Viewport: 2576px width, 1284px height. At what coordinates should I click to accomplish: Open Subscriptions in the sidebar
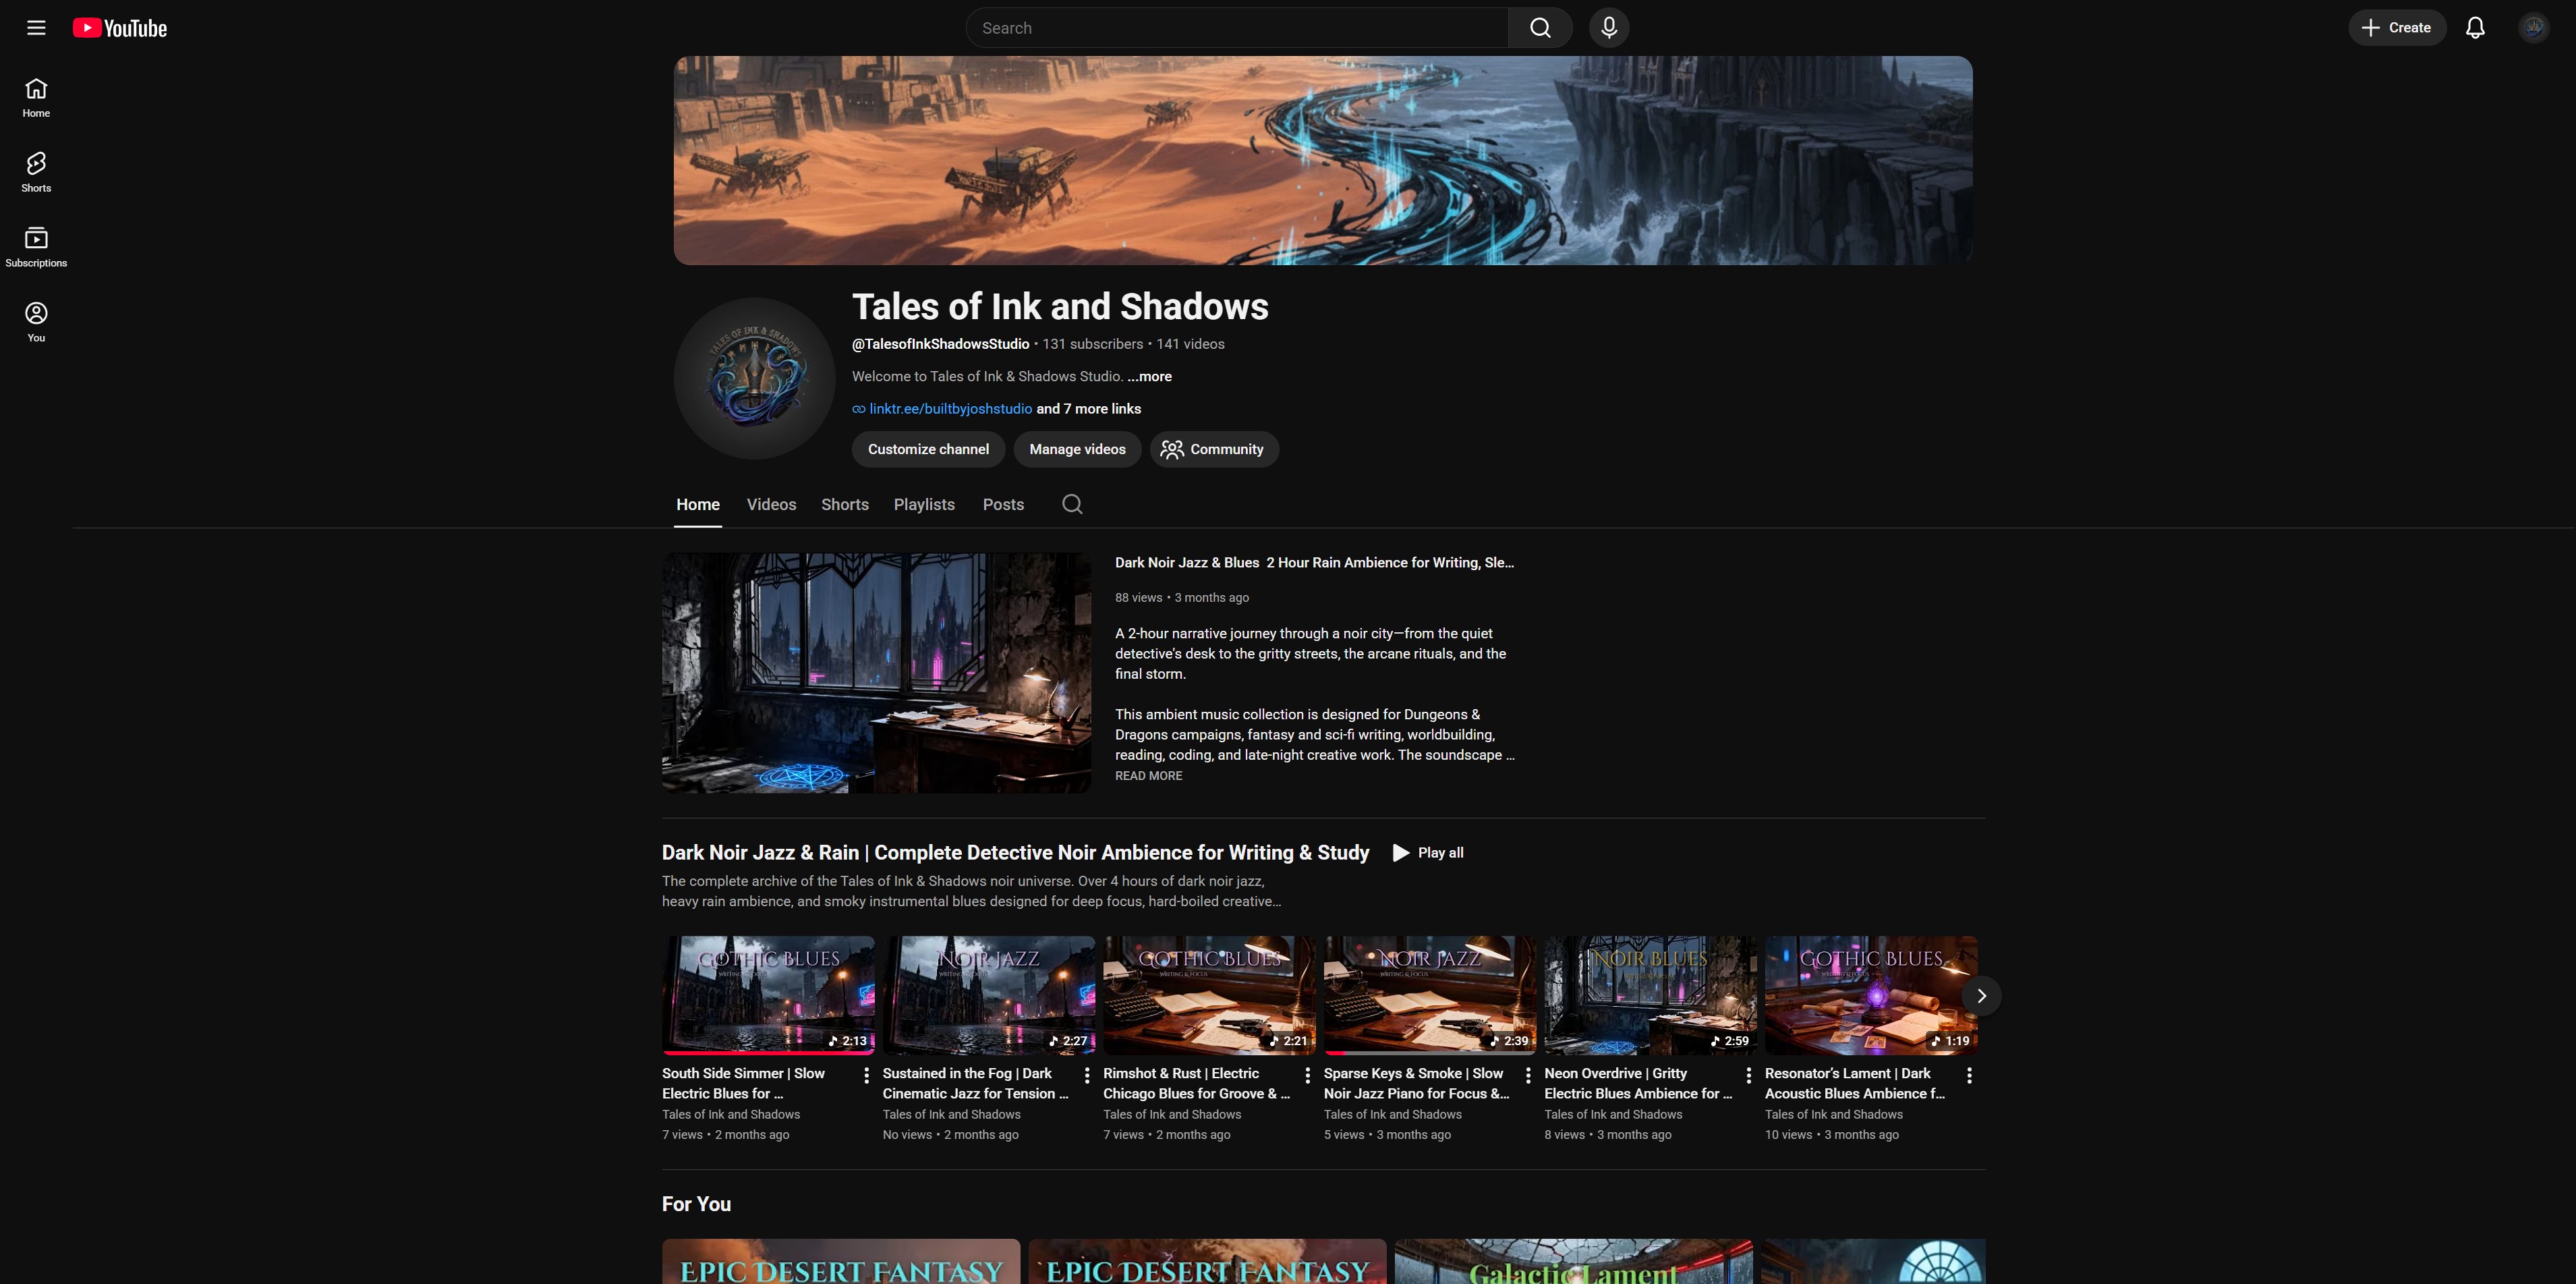tap(36, 248)
